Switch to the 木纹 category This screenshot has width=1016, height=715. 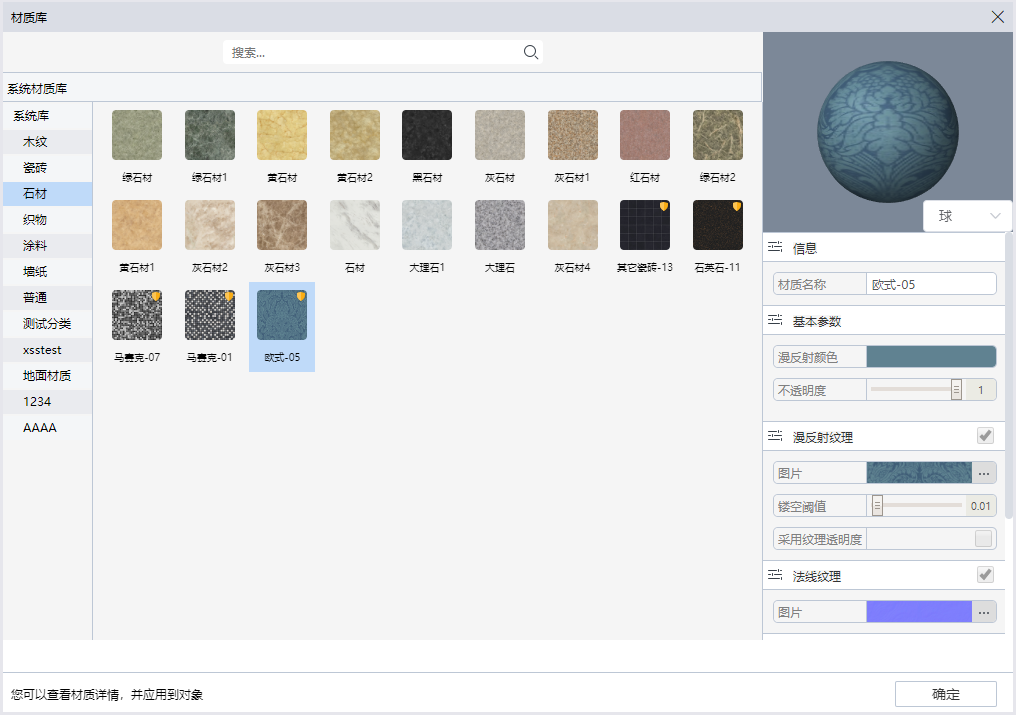[35, 142]
